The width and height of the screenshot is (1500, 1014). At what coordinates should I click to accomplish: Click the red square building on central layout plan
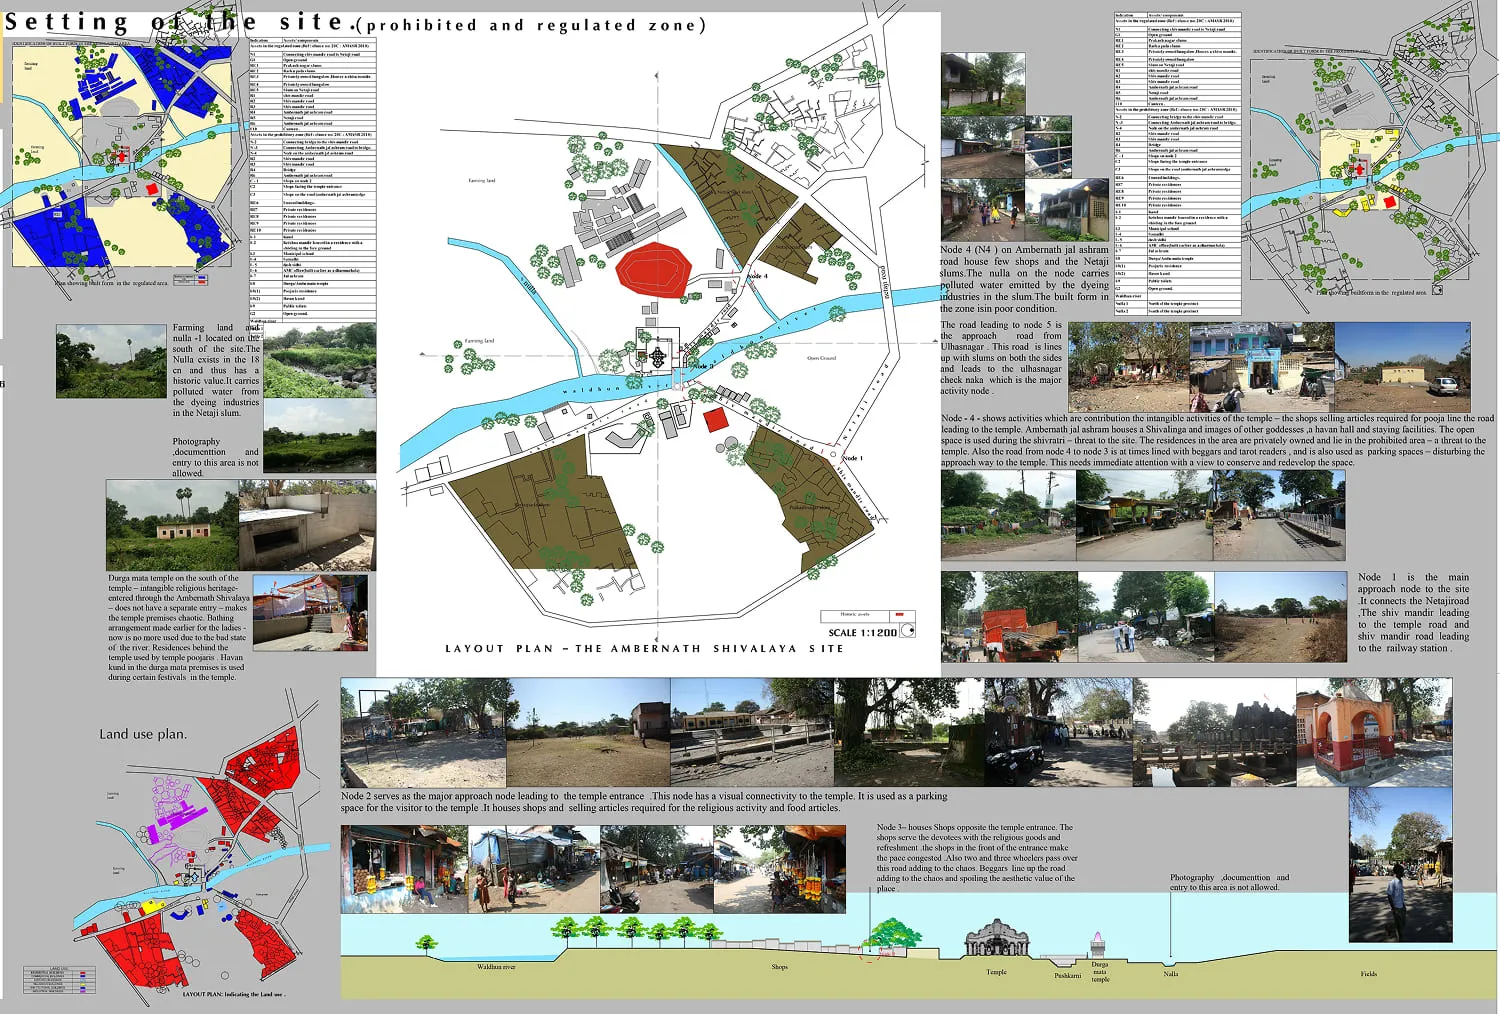point(715,420)
